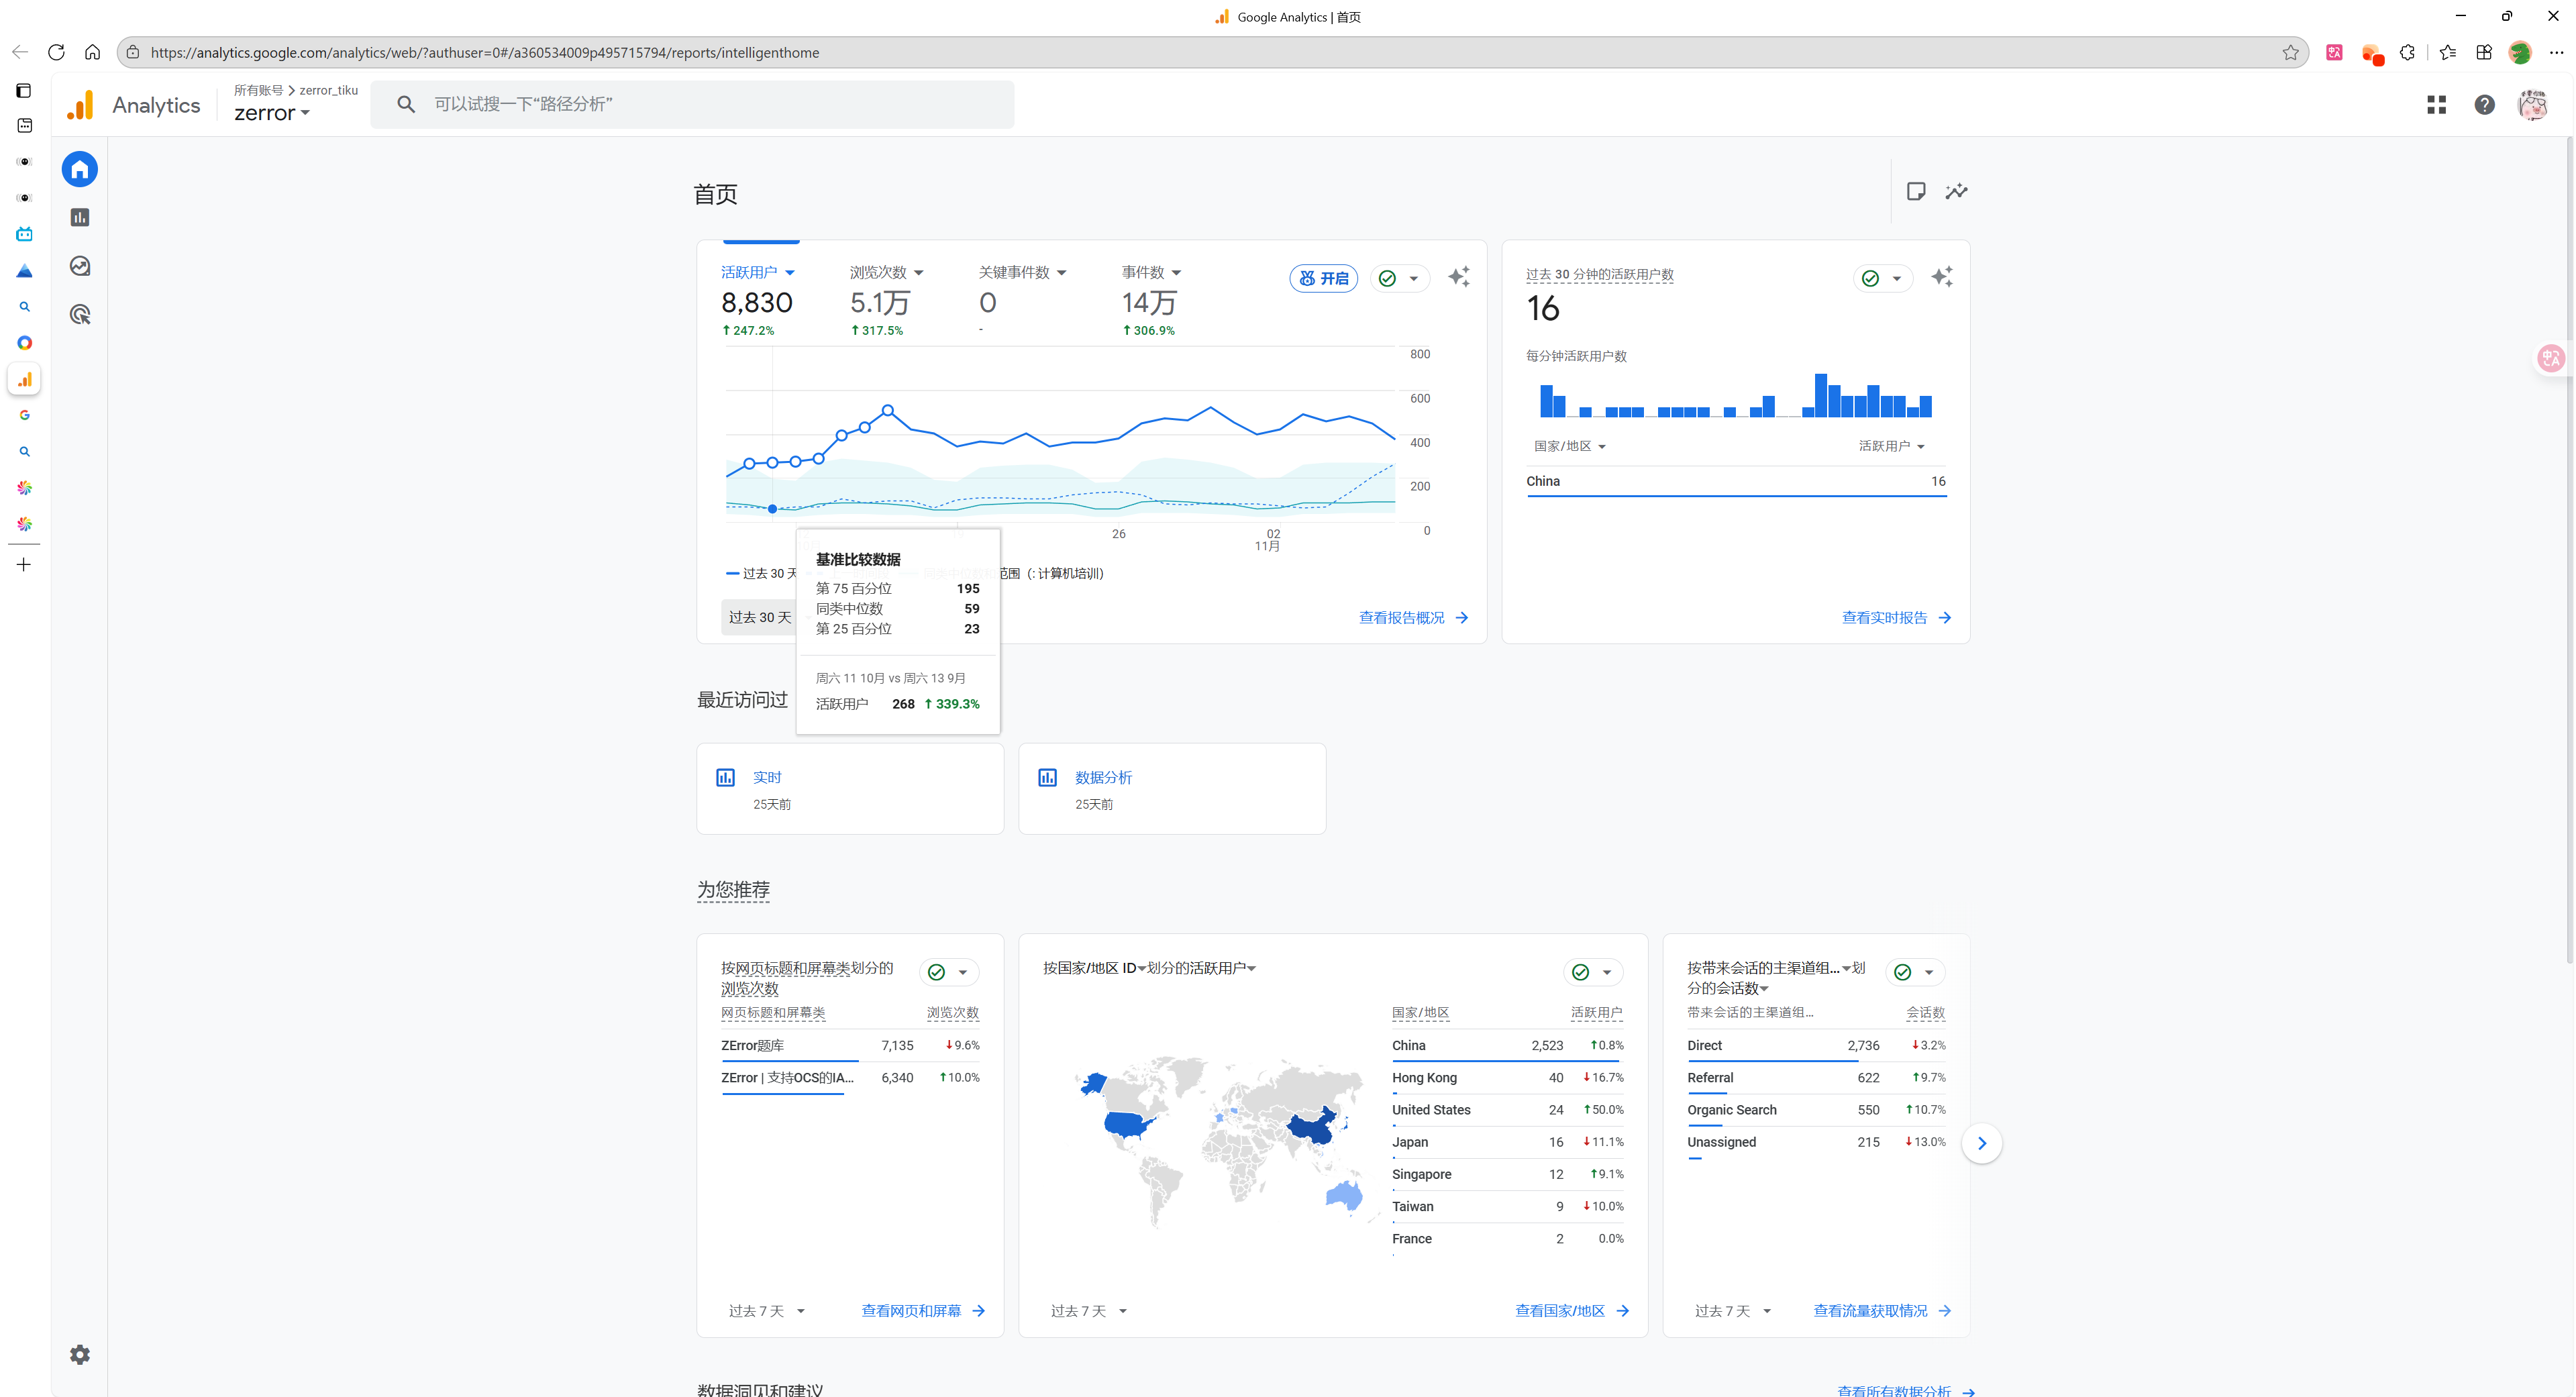The image size is (2576, 1397).
Task: Toggle the green data quality check on the realtime card
Action: (x=1870, y=278)
